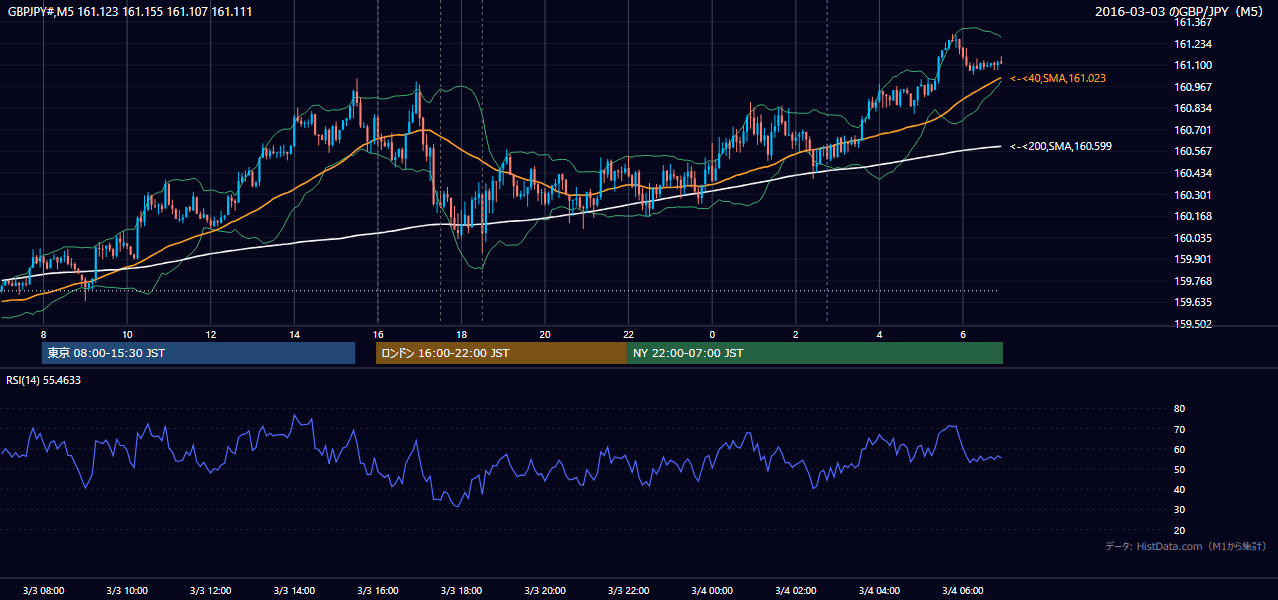The image size is (1278, 600).
Task: Click the bottom time label 3/3 08:00
Action: (x=43, y=590)
